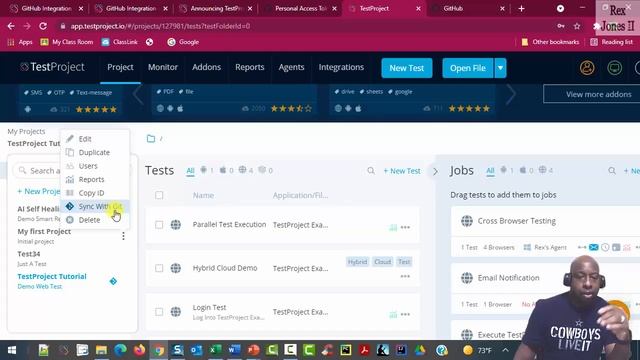Viewport: 640px width, 360px height.
Task: Show hidden system tray icons chevron
Action: [x=505, y=350]
